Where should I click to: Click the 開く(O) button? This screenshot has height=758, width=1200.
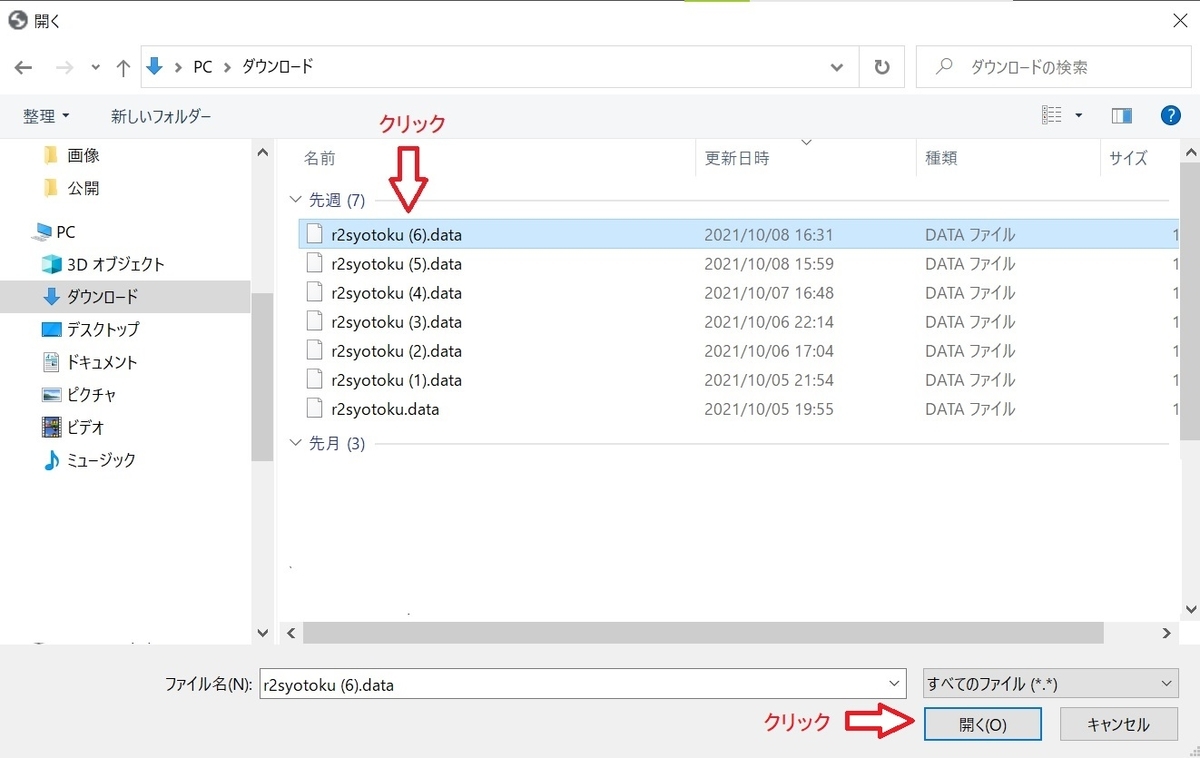[983, 724]
